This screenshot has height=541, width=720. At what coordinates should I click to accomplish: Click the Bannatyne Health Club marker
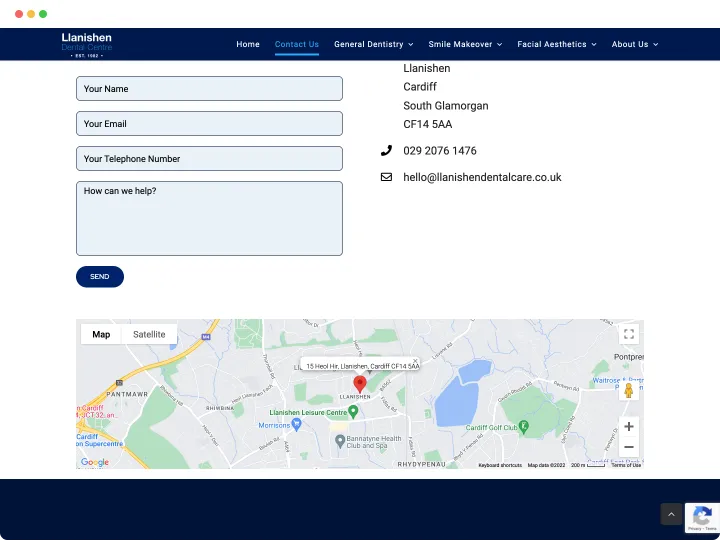click(x=340, y=442)
